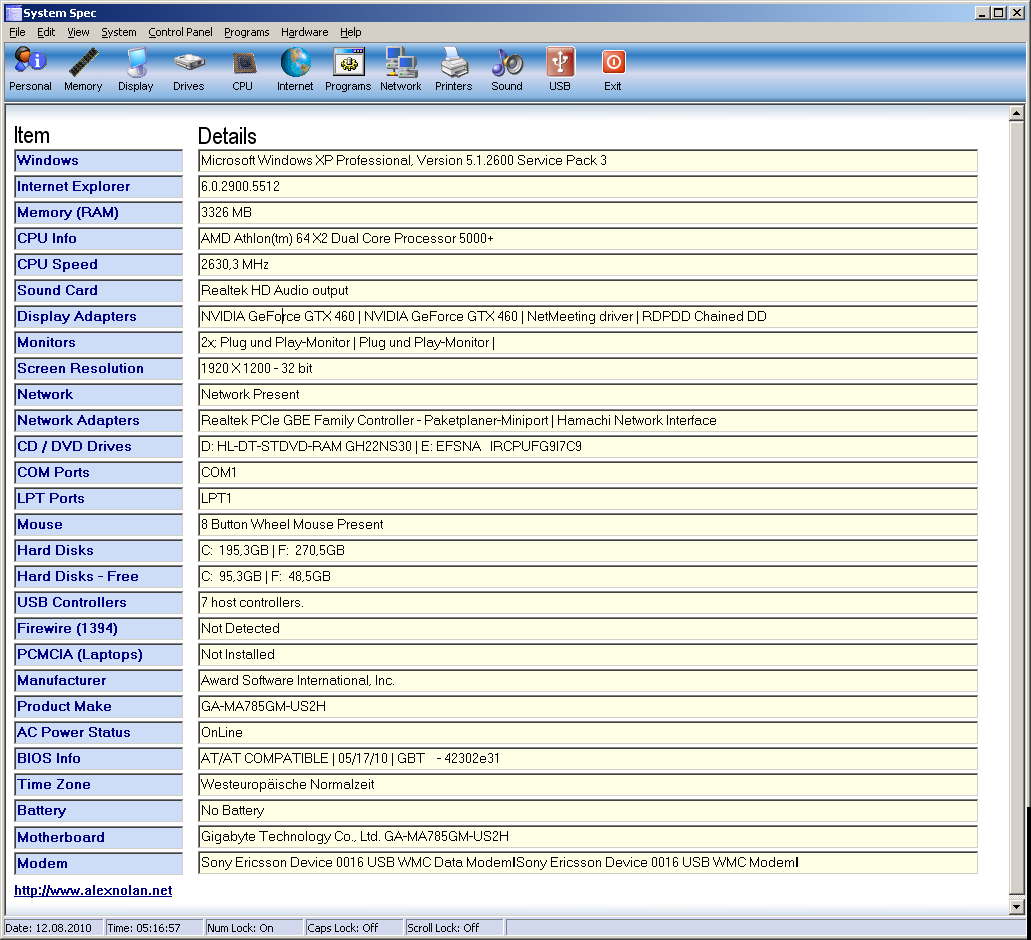1031x940 pixels.
Task: Click the Sound Card item button
Action: click(x=99, y=291)
